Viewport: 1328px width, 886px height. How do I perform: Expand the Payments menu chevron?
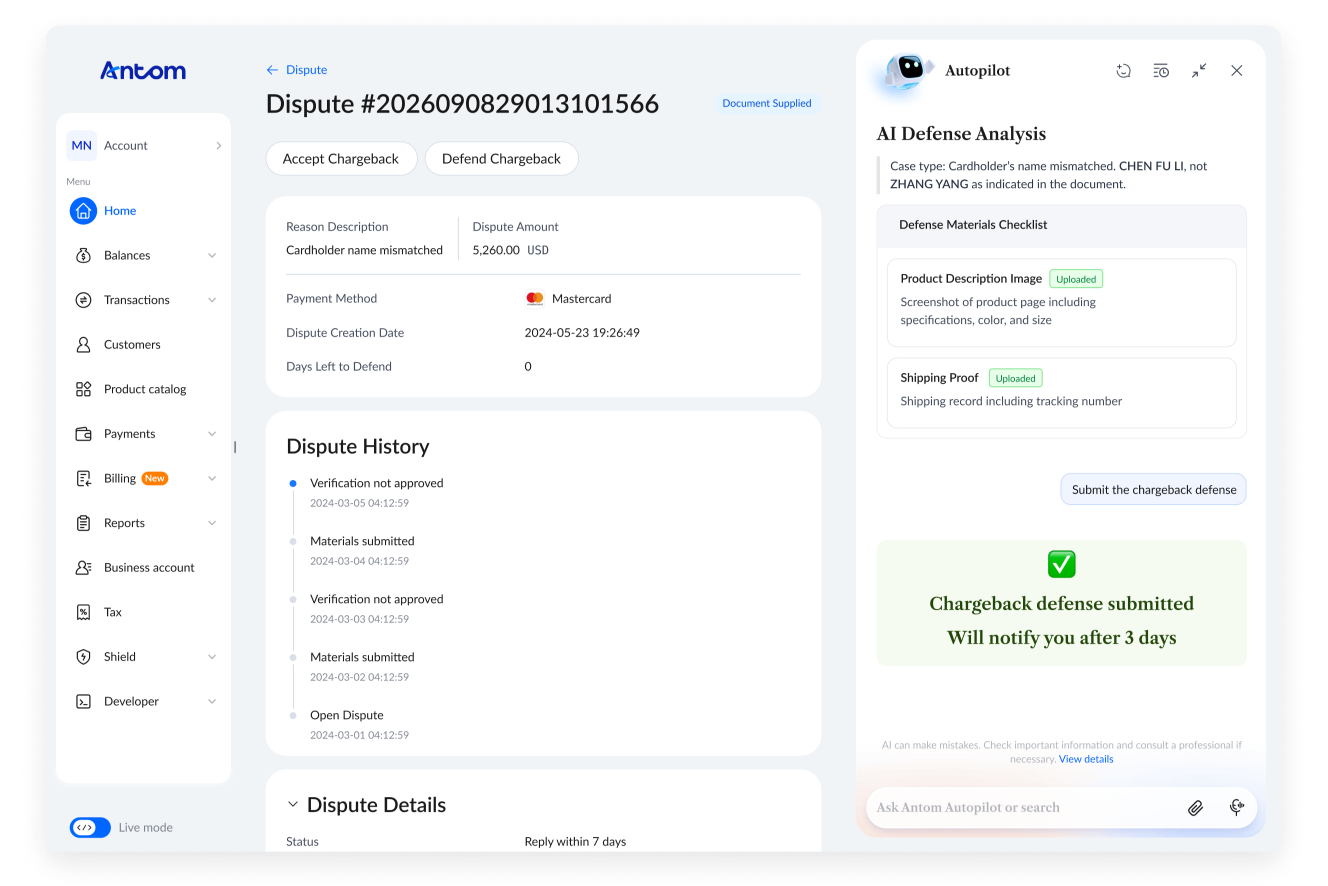tap(212, 434)
